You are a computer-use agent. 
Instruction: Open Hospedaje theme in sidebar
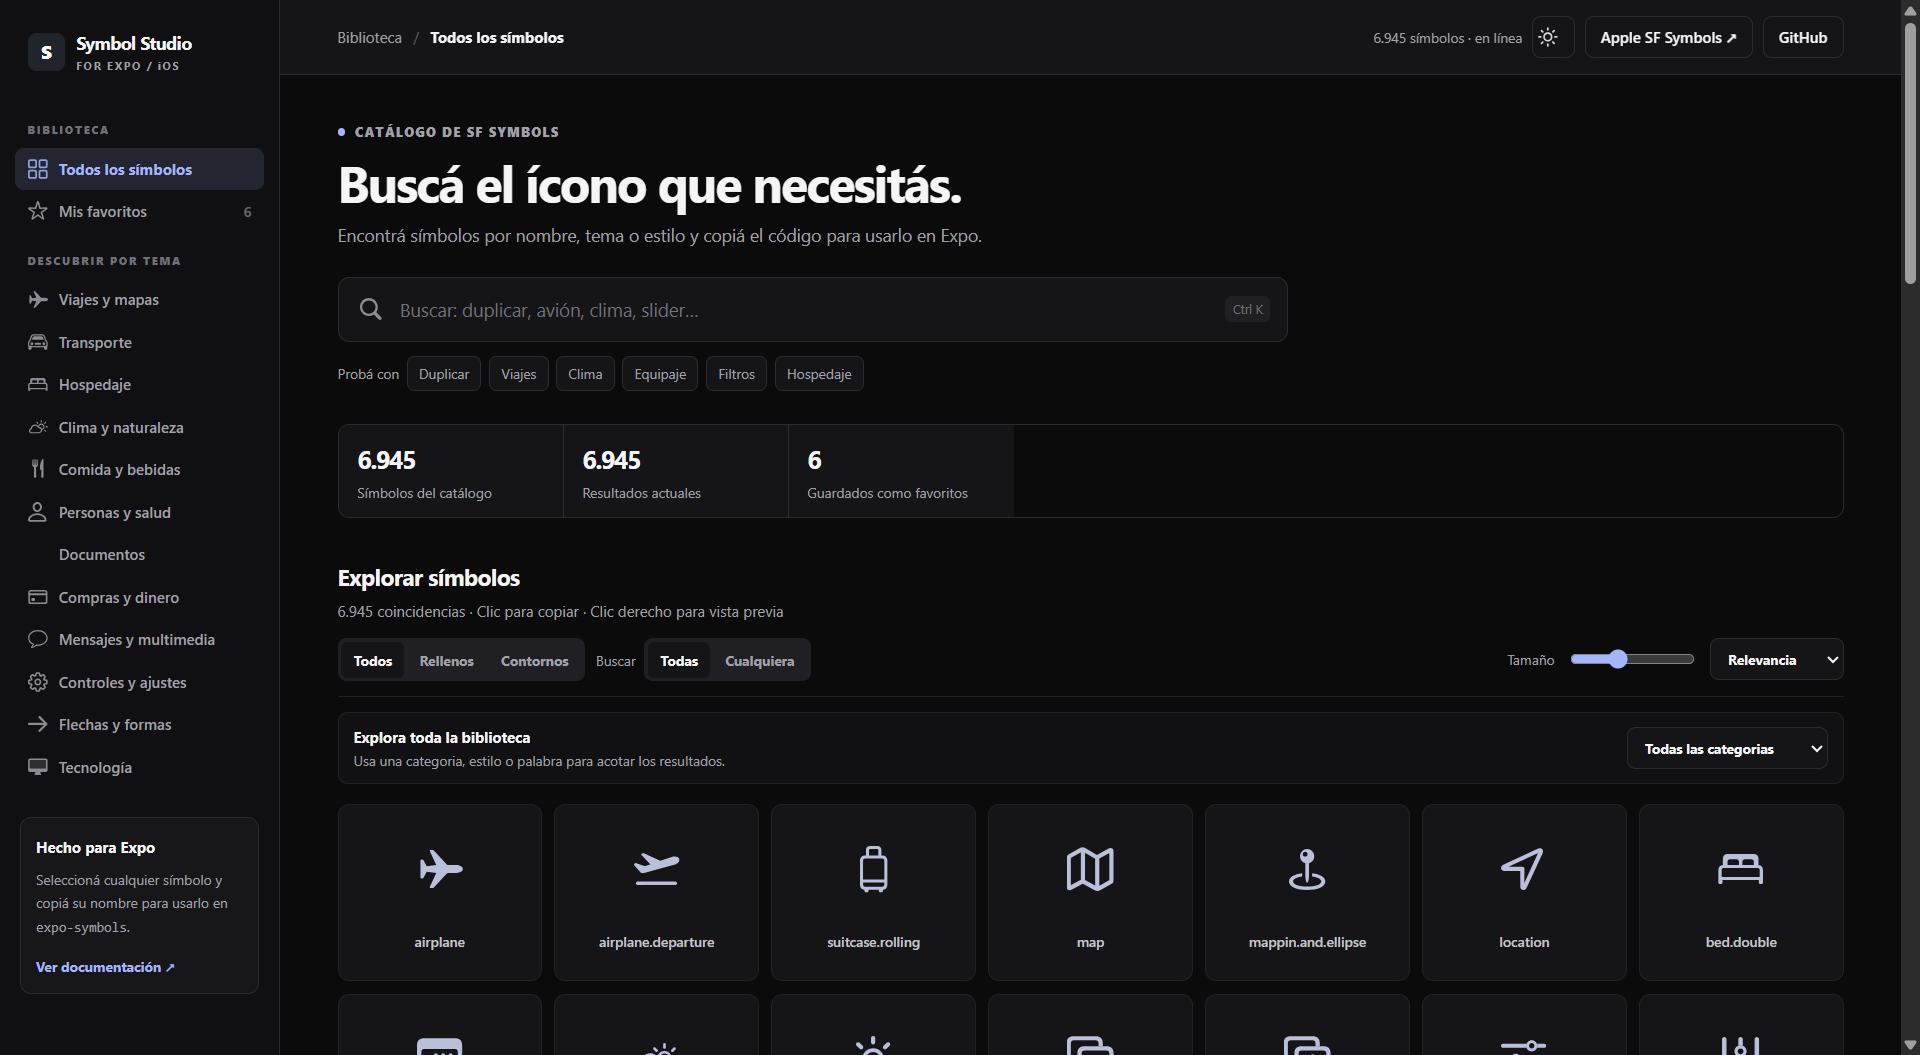click(139, 385)
